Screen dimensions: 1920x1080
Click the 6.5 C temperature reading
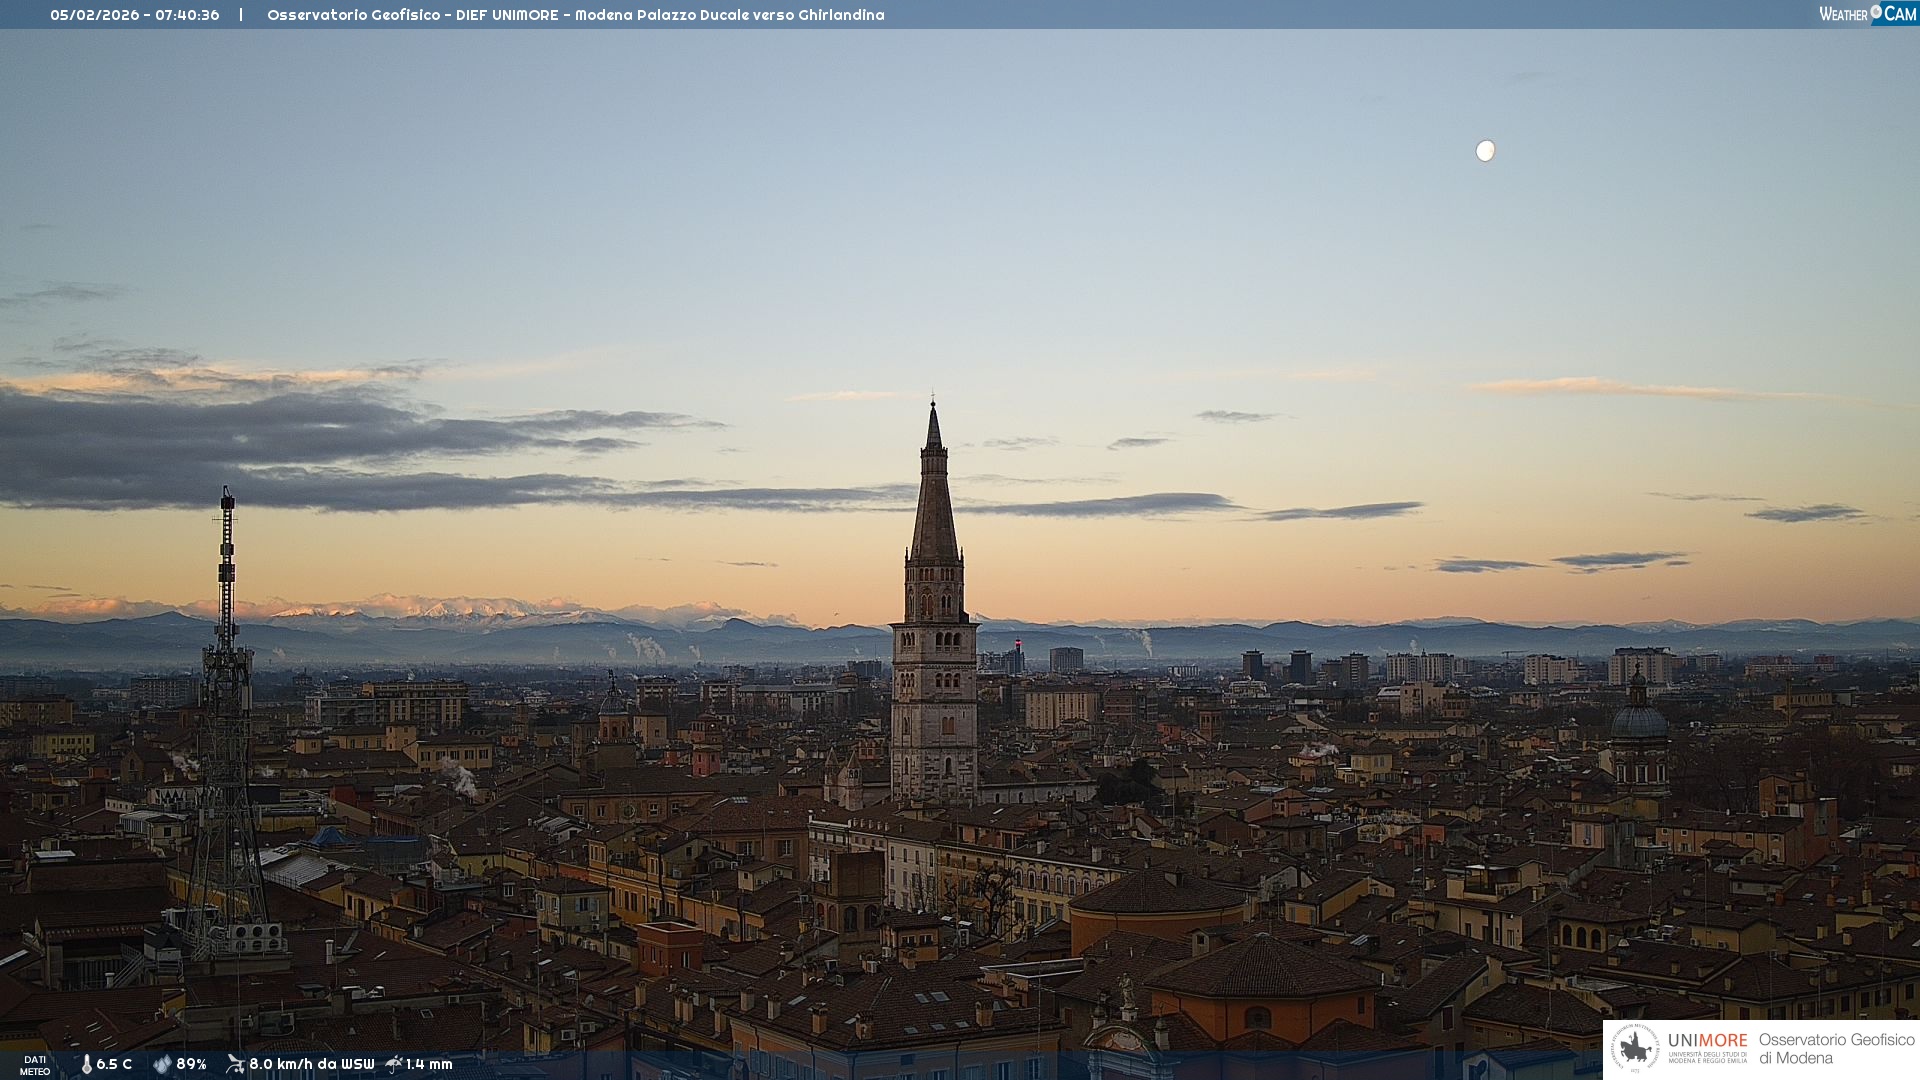tap(114, 1064)
